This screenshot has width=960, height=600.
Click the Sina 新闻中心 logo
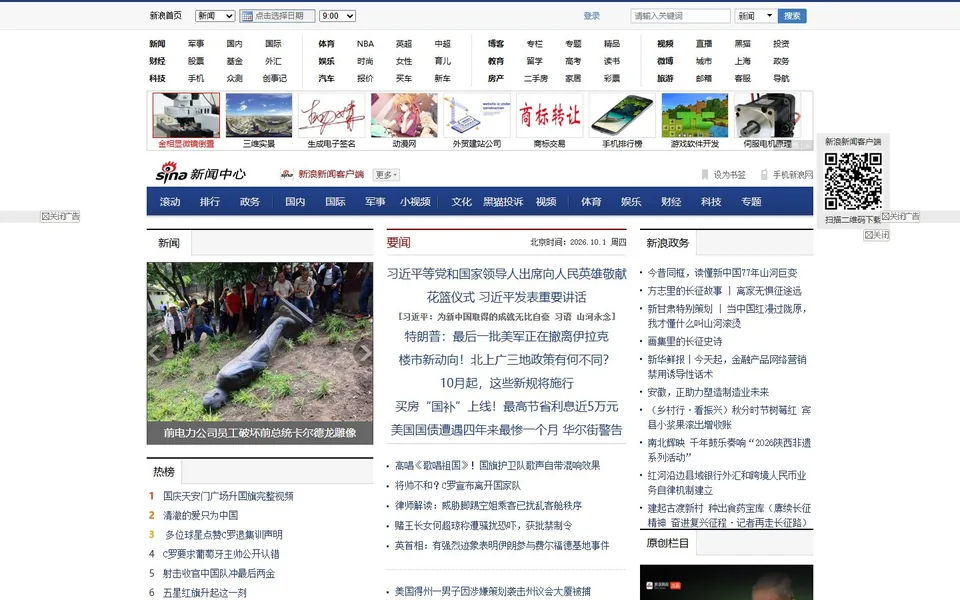(x=200, y=173)
